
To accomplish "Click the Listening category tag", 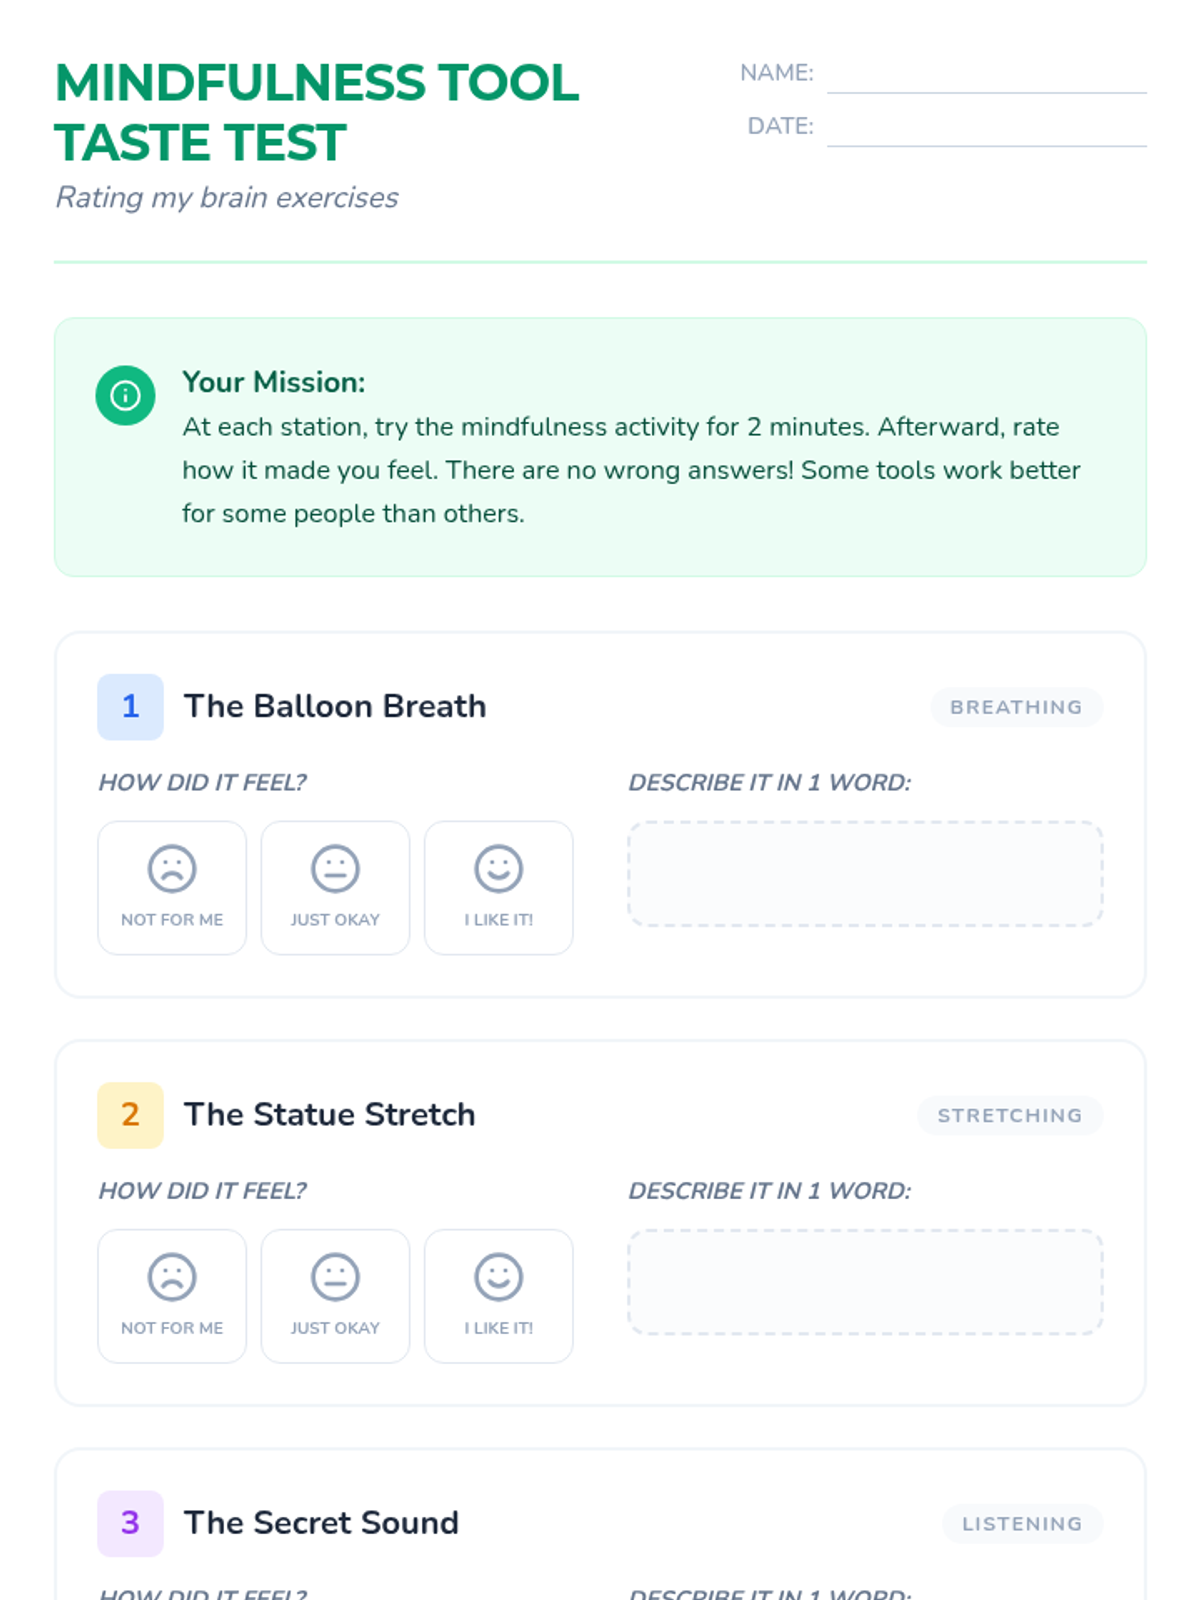I will point(1022,1524).
